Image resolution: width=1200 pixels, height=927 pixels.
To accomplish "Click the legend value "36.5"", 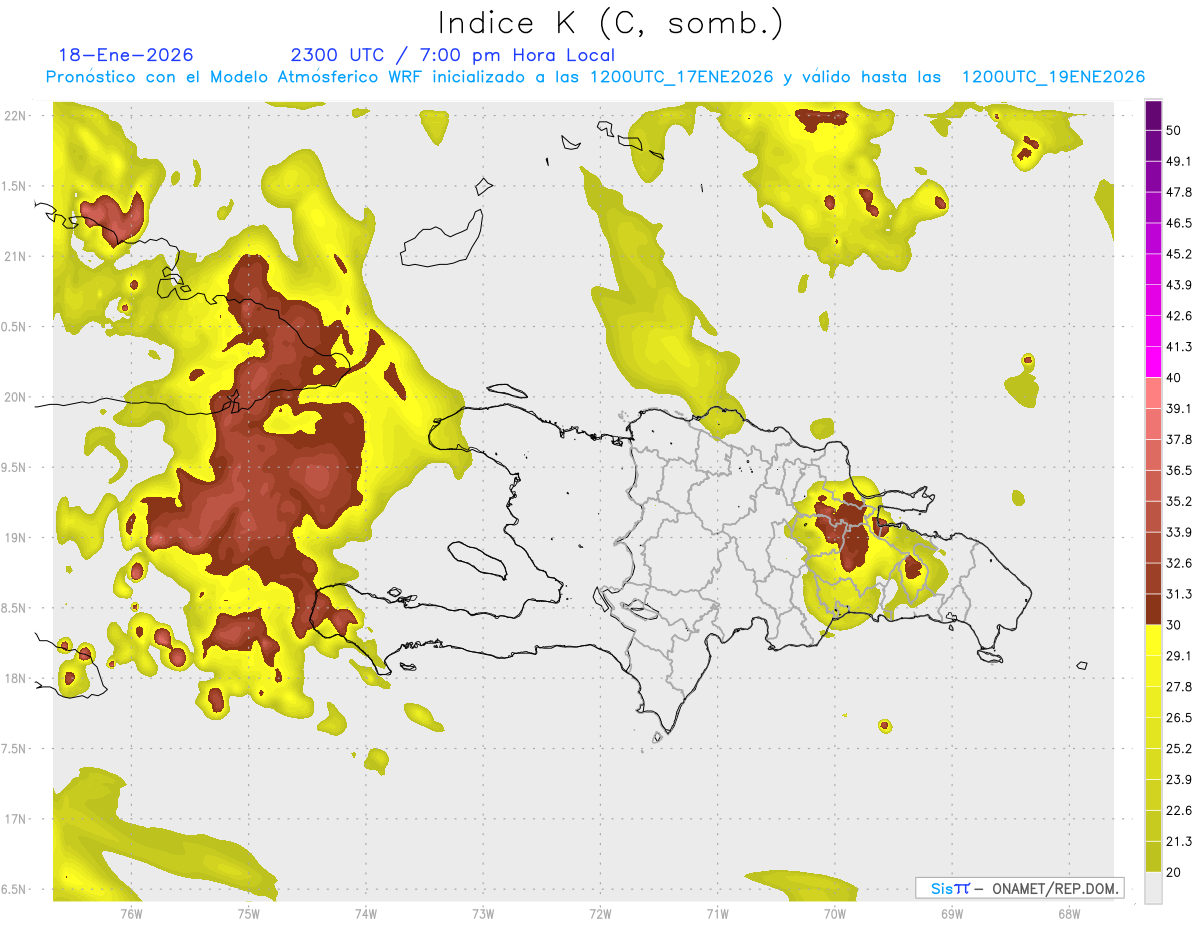I will 1179,471.
